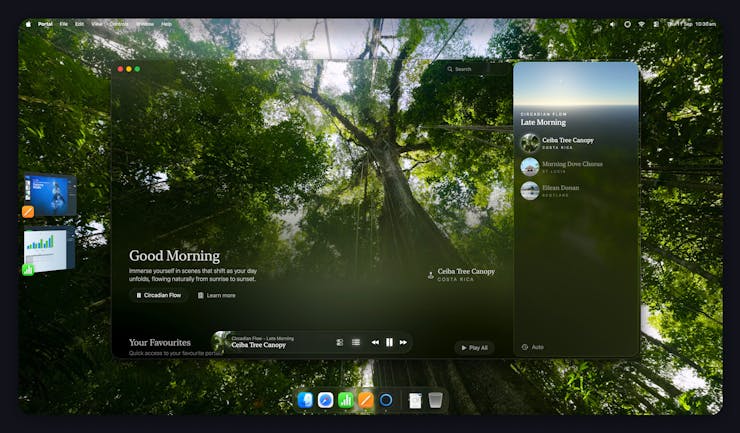This screenshot has height=433, width=740.
Task: Open Safari from the Dock
Action: 325,400
